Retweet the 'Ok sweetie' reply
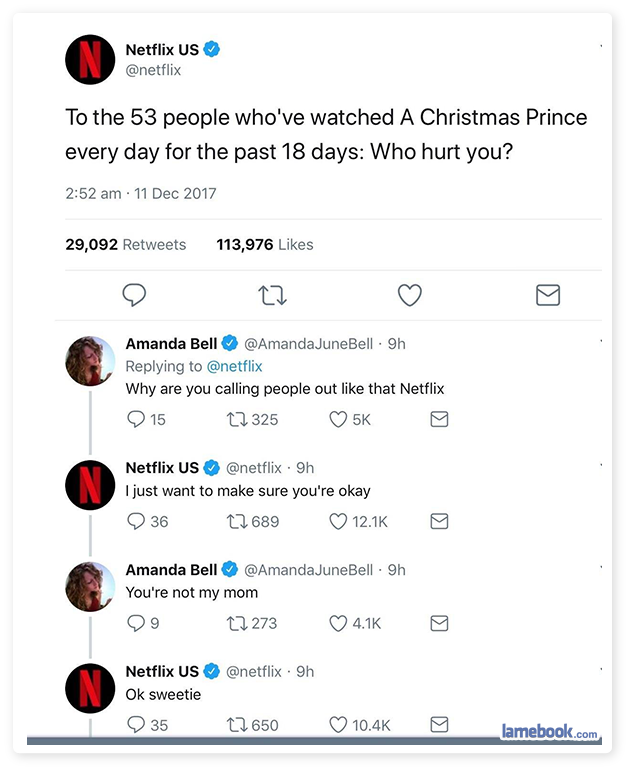Screen dimensions: 630x771 click(237, 725)
